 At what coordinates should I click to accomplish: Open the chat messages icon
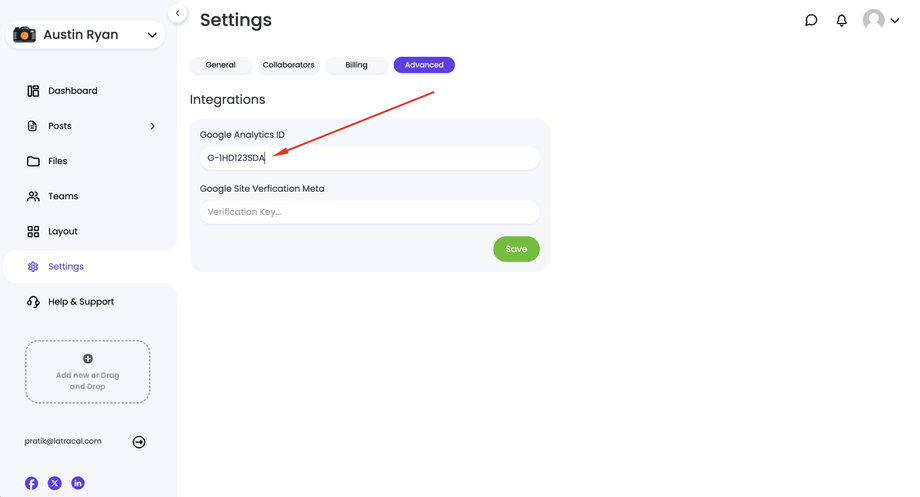pos(811,20)
